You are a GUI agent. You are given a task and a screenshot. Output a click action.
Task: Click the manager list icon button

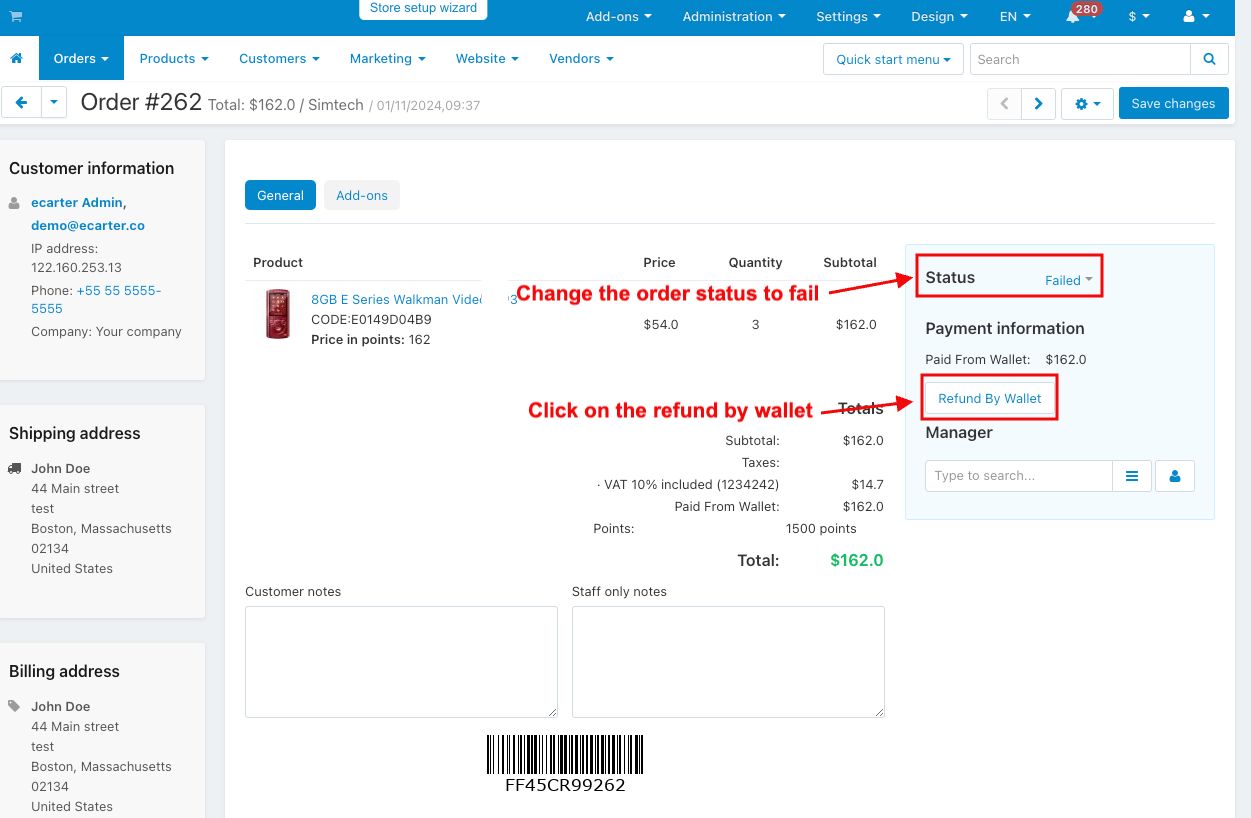(1132, 476)
